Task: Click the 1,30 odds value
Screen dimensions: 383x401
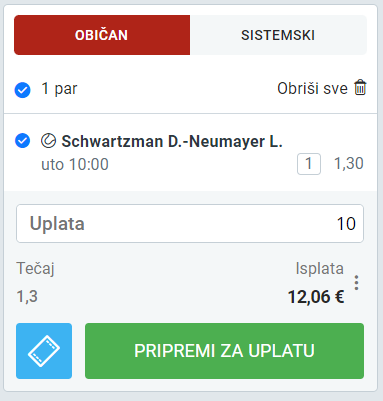Action: point(349,164)
